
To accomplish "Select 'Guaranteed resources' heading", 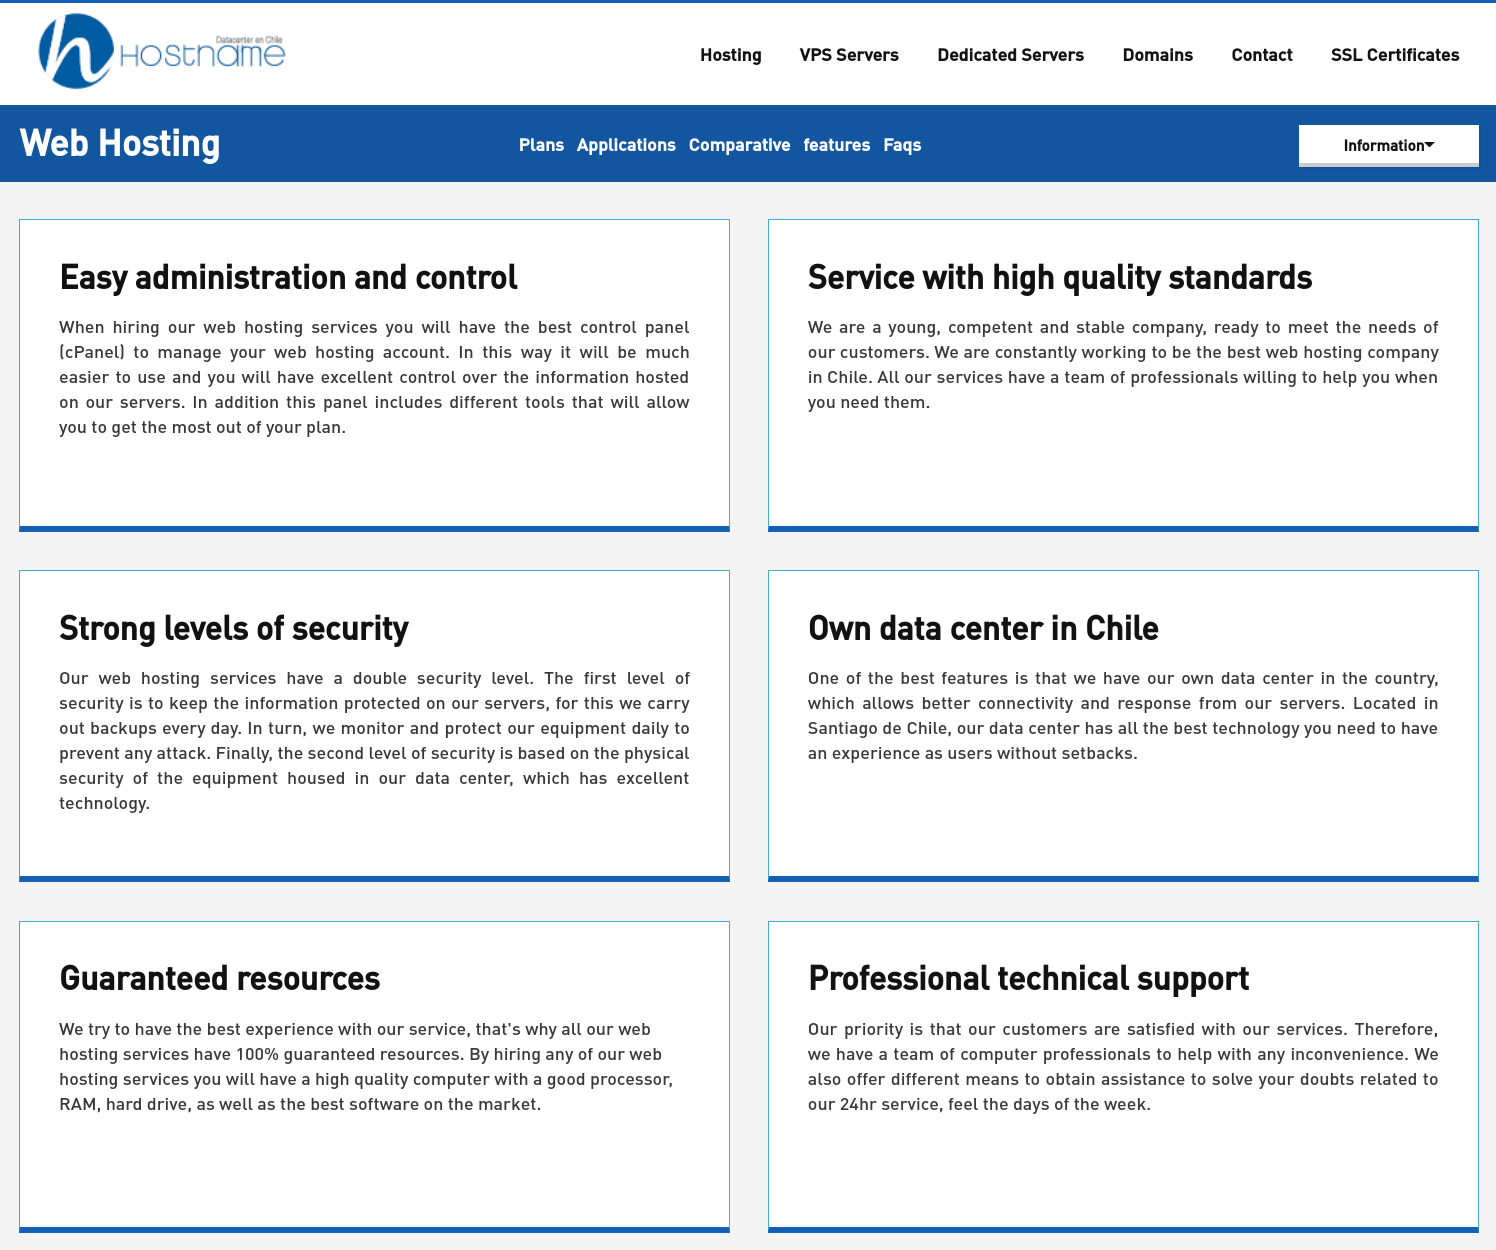I will pos(220,978).
